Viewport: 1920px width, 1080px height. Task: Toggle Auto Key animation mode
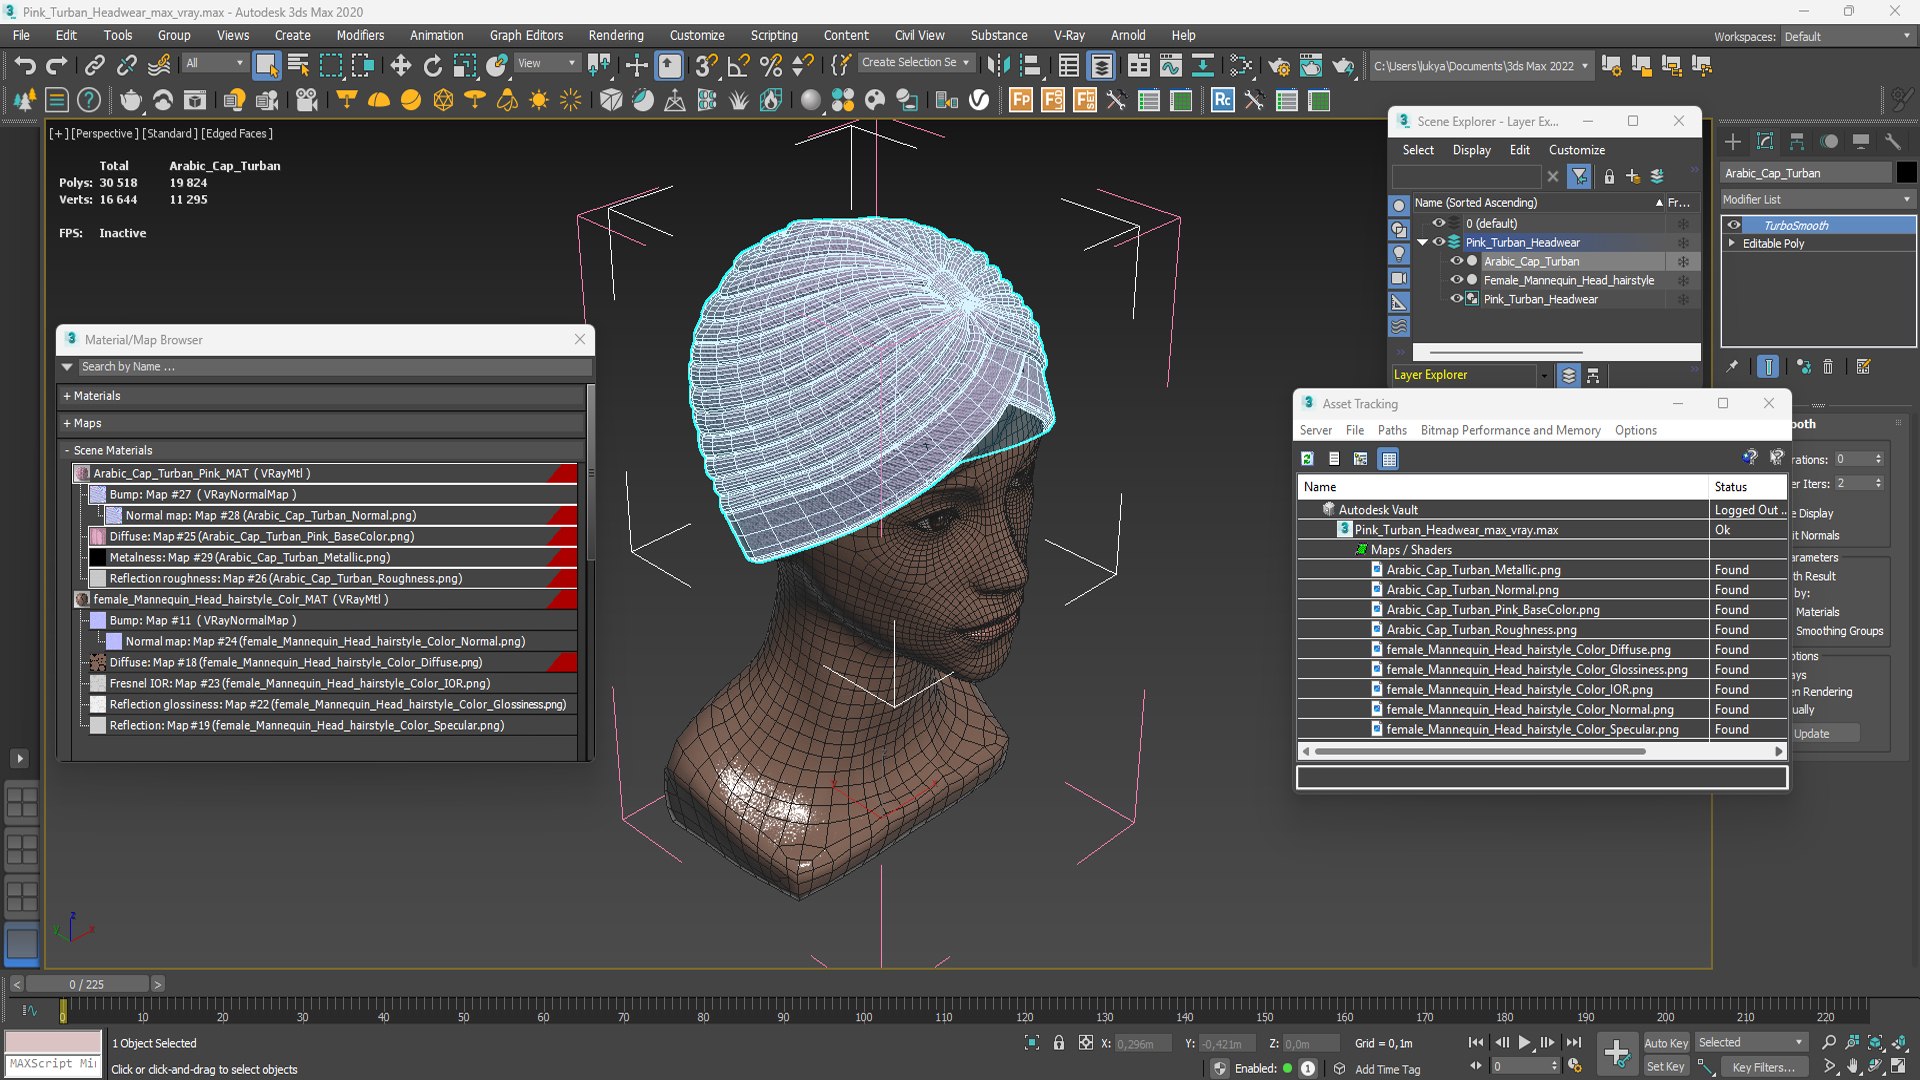point(1665,1043)
